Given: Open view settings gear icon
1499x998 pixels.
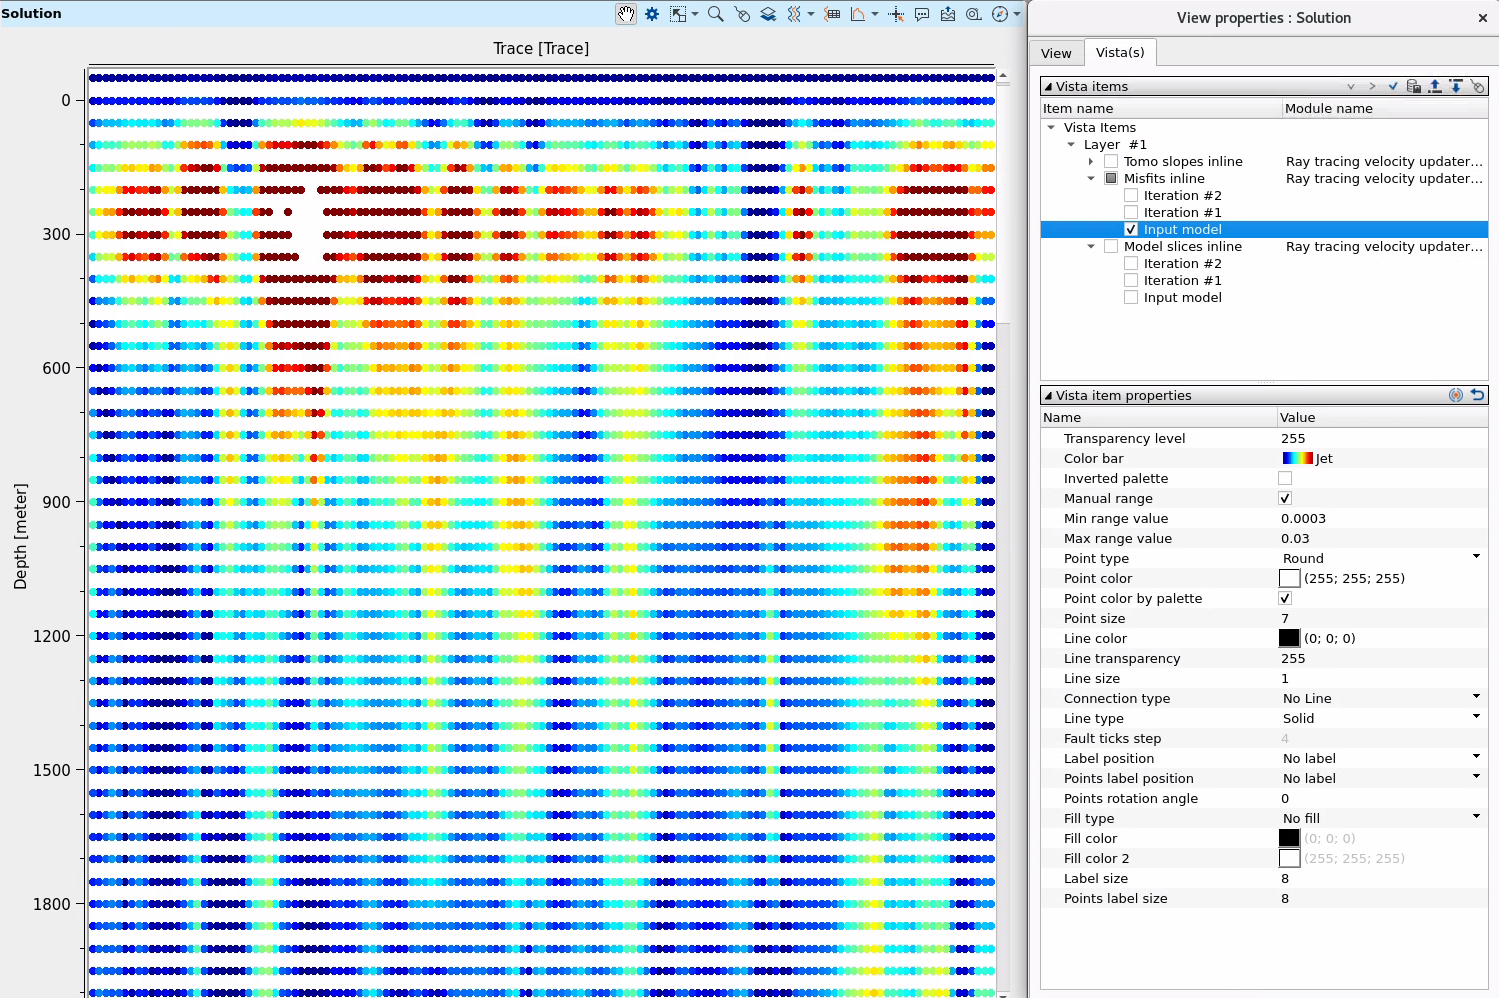Looking at the screenshot, I should pos(652,14).
